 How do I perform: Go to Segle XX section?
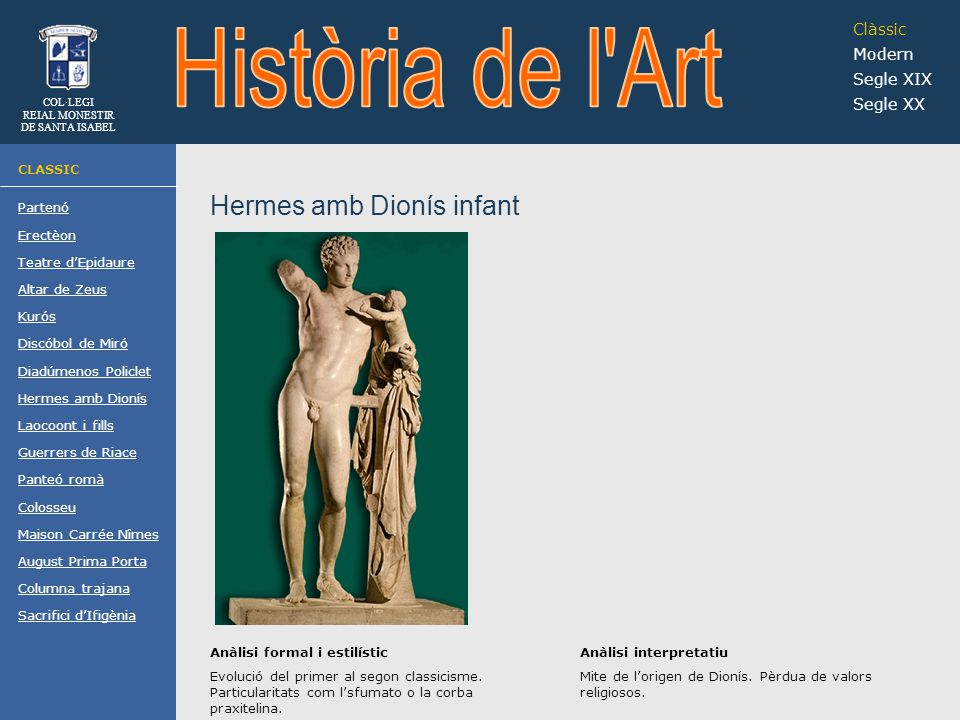coord(888,105)
